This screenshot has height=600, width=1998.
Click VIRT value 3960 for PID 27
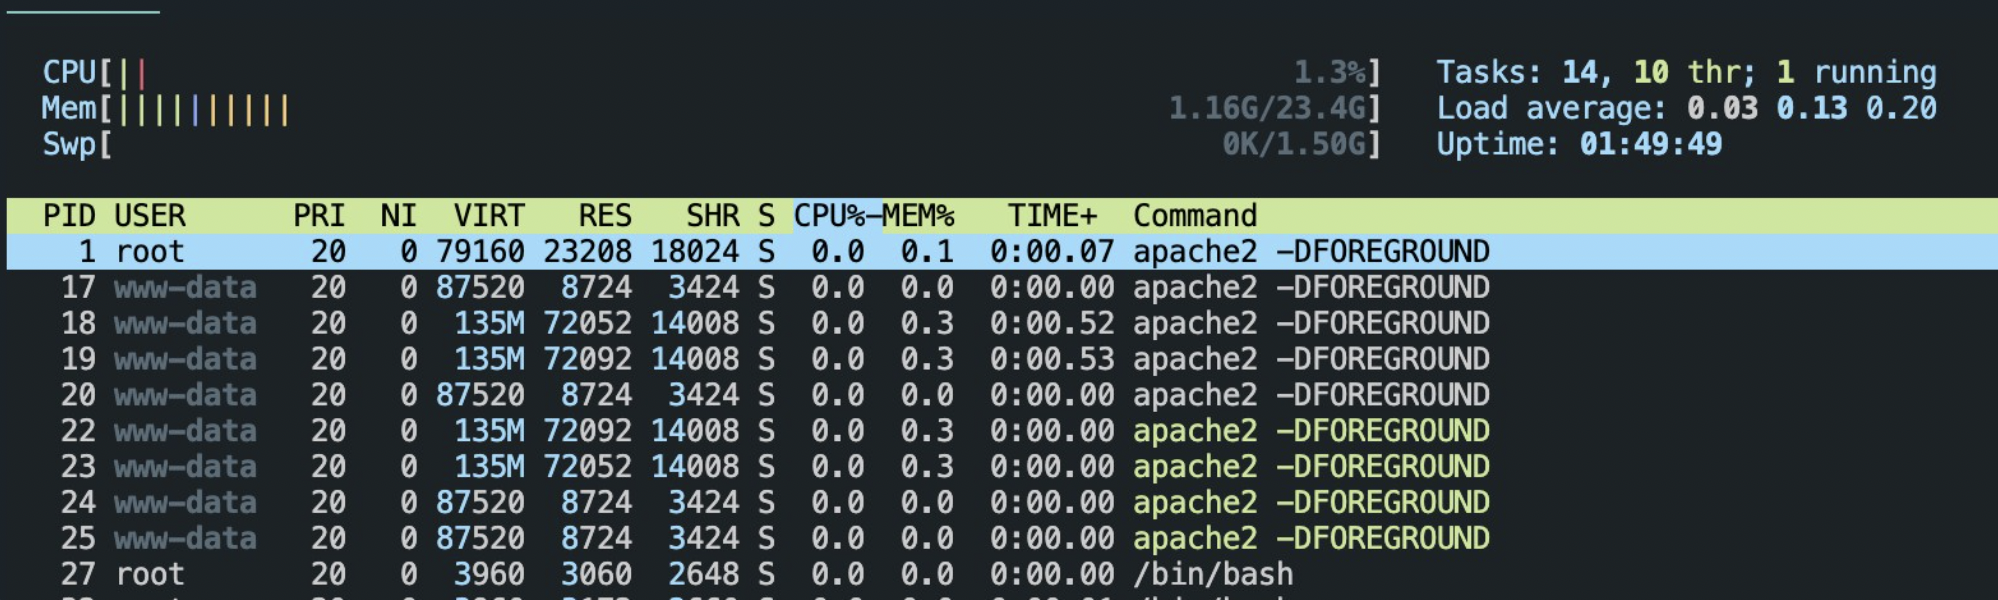(489, 575)
